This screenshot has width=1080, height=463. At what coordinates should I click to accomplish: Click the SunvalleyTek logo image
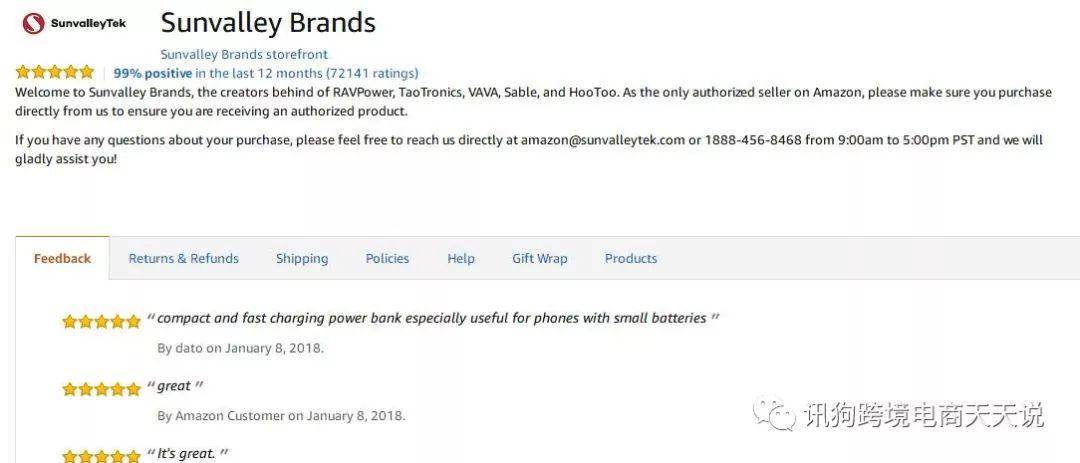[74, 24]
